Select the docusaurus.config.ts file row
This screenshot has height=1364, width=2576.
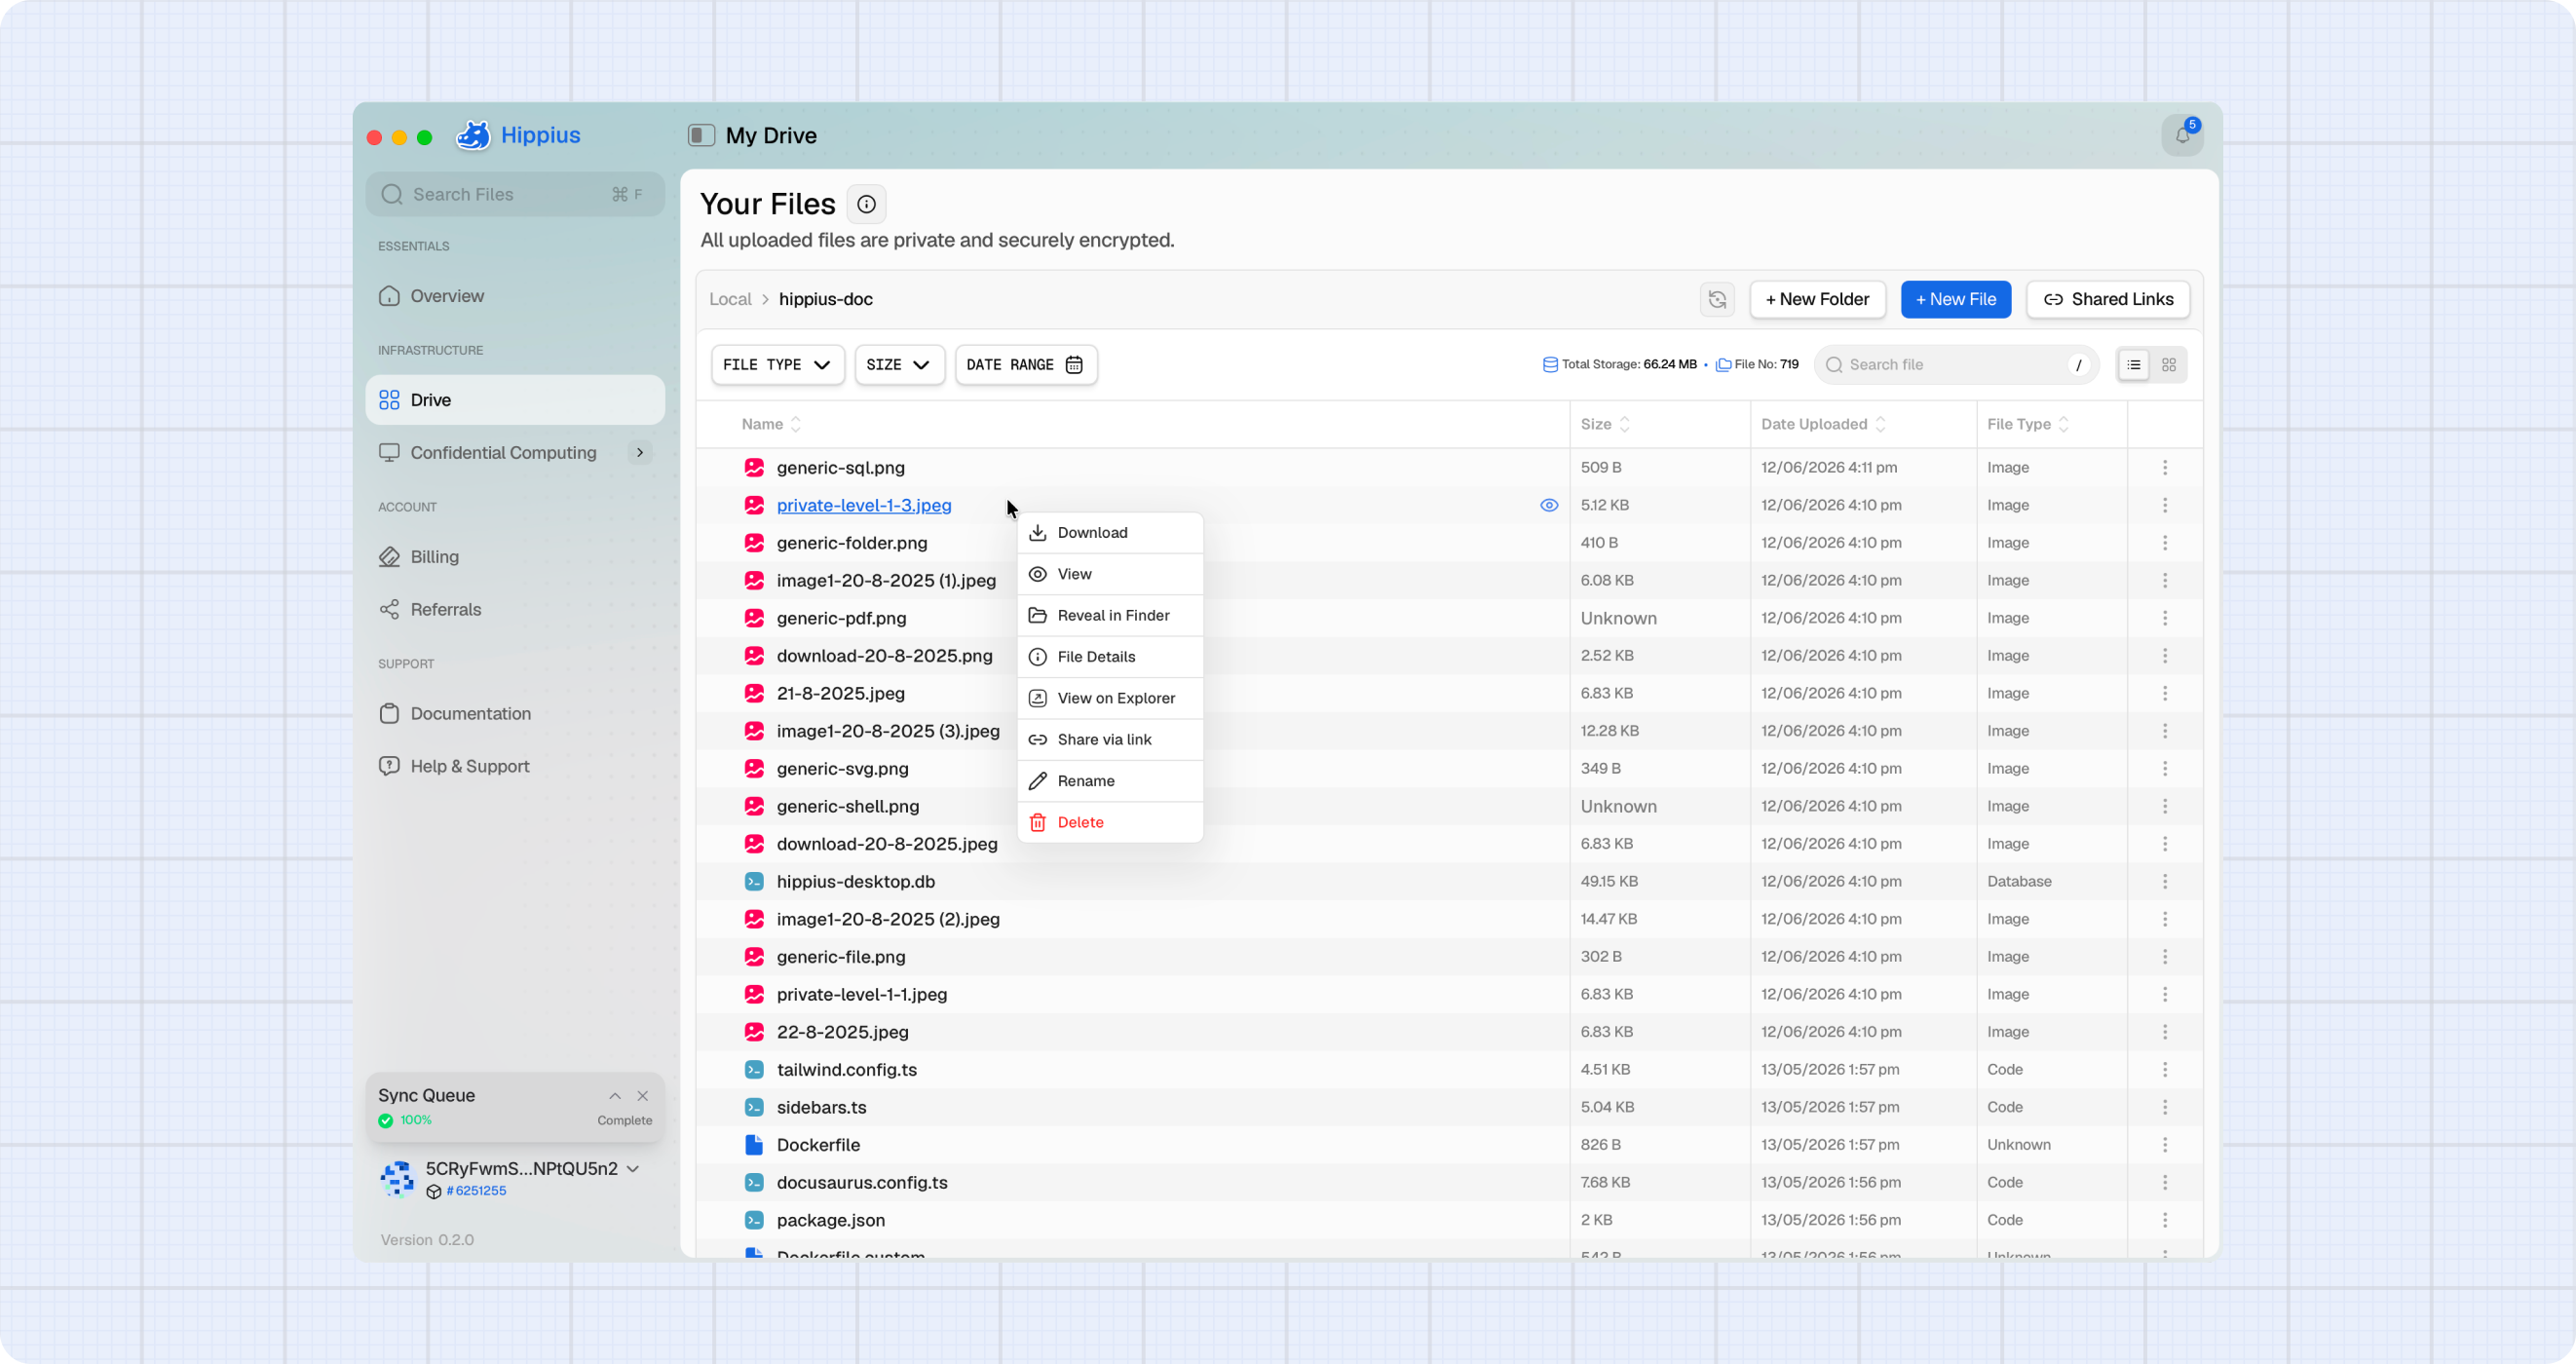click(1449, 1182)
